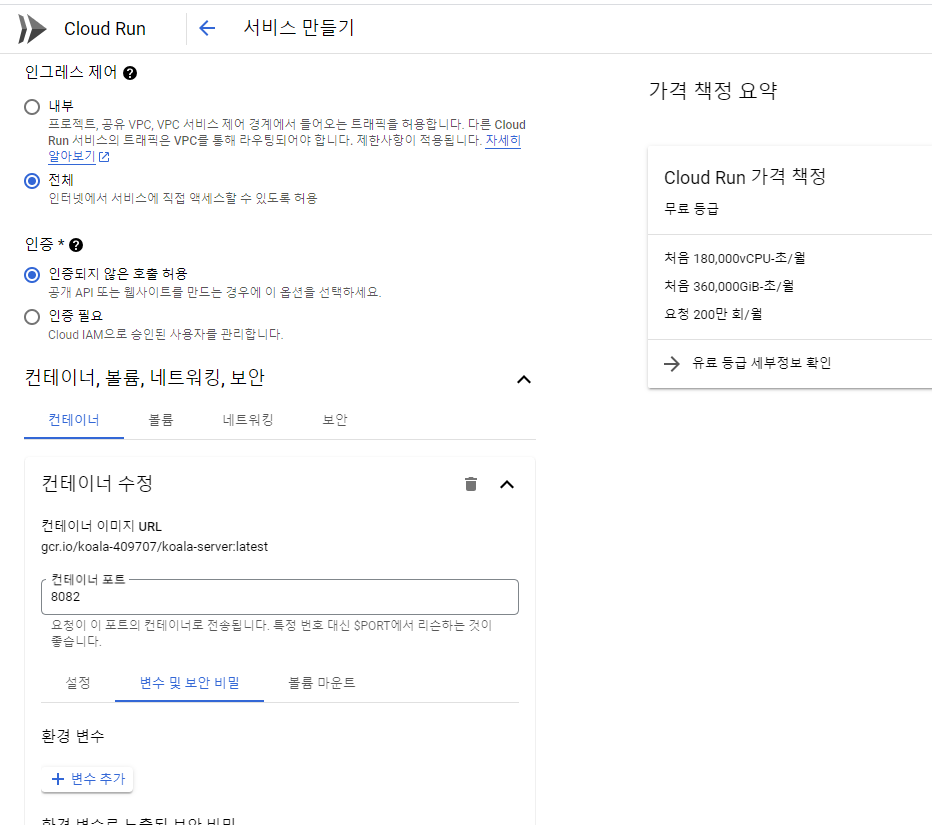932x825 pixels.
Task: Click the 서비스 만들기 page title
Action: [x=299, y=27]
